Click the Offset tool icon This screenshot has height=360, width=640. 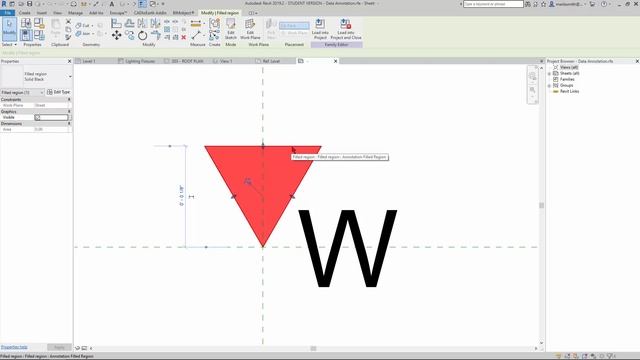pyautogui.click(x=130, y=23)
